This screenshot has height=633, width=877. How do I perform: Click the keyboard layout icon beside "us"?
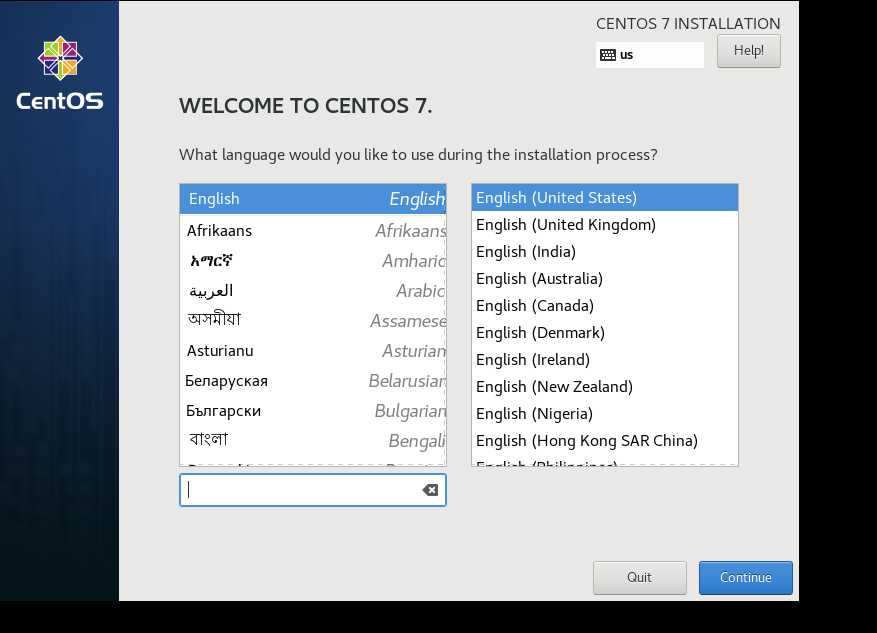[607, 55]
